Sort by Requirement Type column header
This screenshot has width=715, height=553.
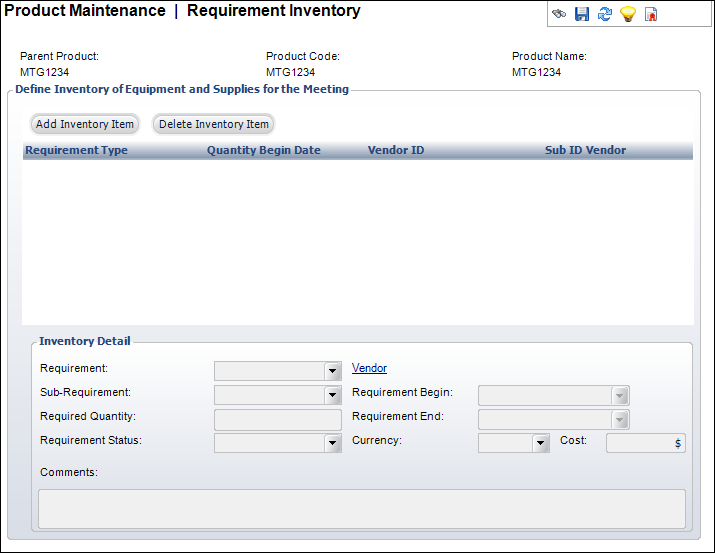click(77, 151)
